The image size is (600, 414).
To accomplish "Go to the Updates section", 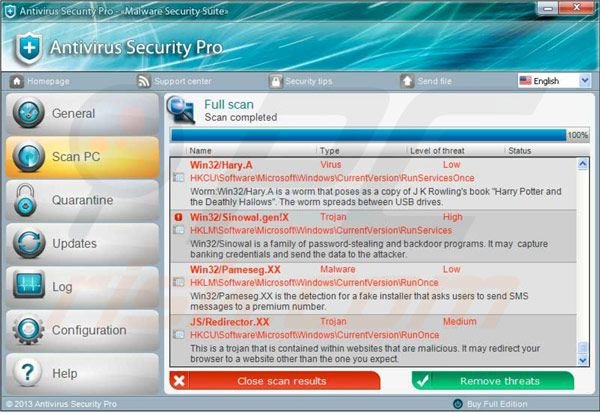I will 82,244.
